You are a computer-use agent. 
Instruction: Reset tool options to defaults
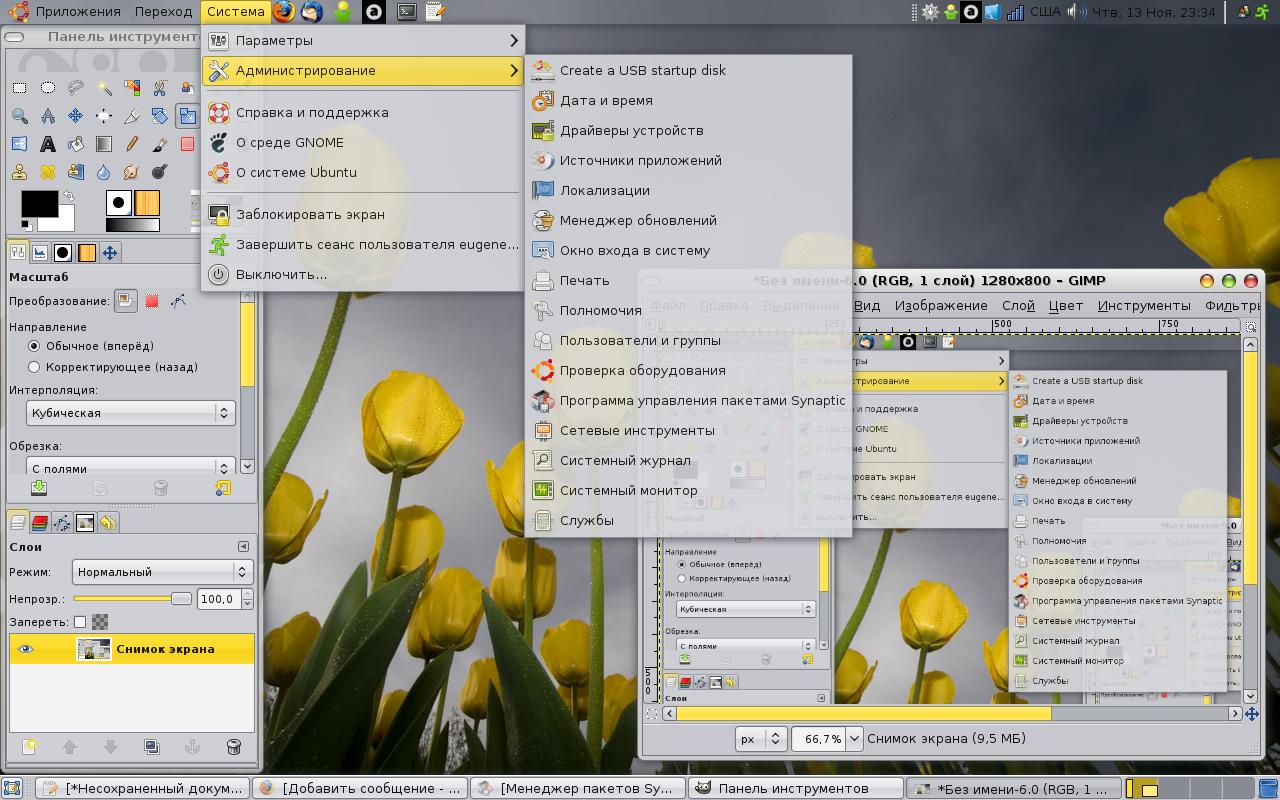click(222, 488)
